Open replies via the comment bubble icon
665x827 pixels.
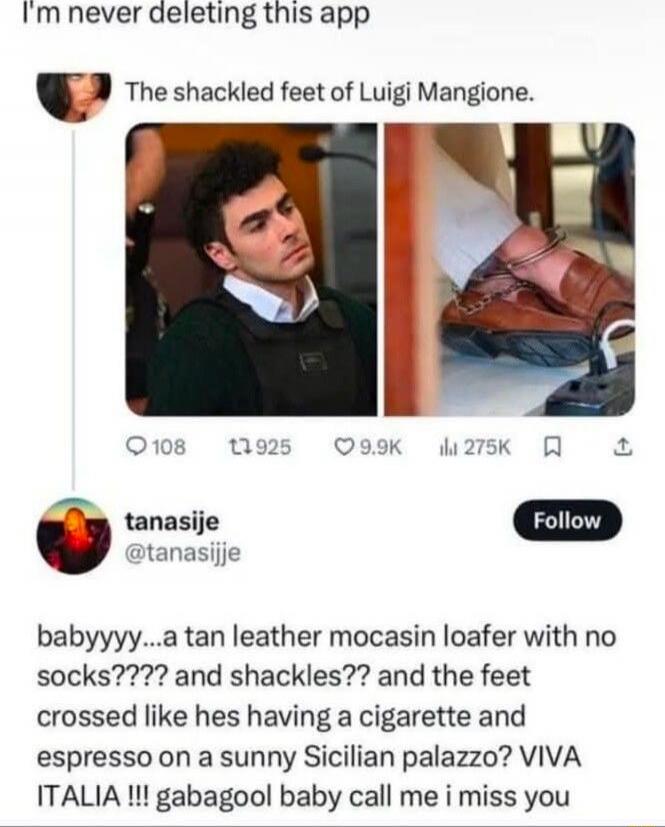coord(138,446)
